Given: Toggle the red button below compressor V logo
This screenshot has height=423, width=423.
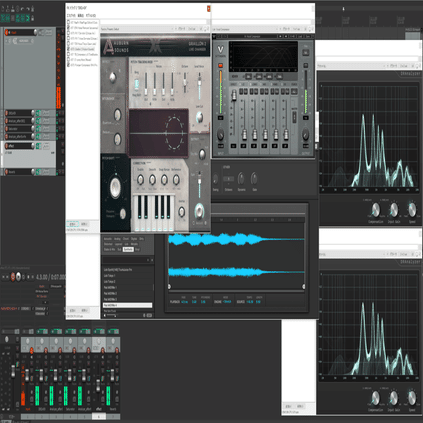Looking at the screenshot, I should tap(220, 66).
